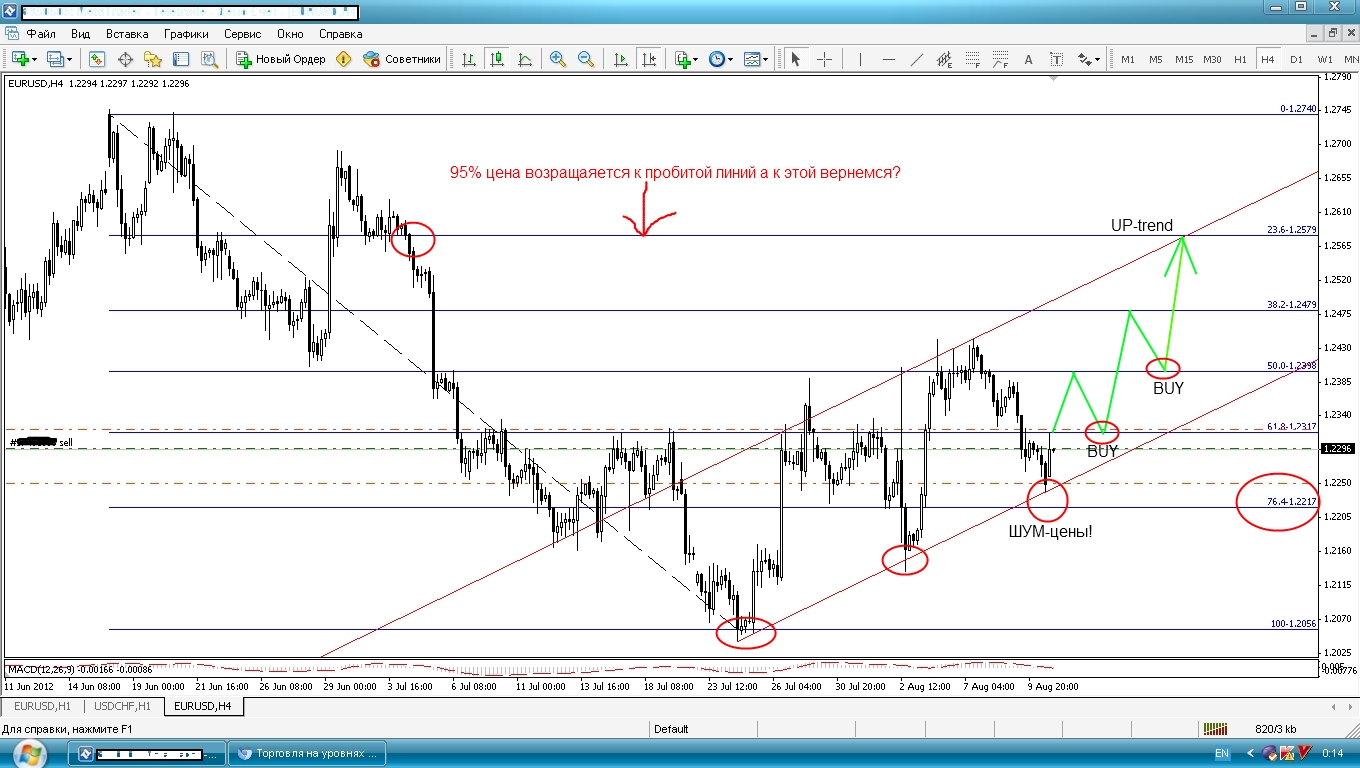Open the Вставка menu
This screenshot has height=768, width=1360.
click(x=127, y=33)
